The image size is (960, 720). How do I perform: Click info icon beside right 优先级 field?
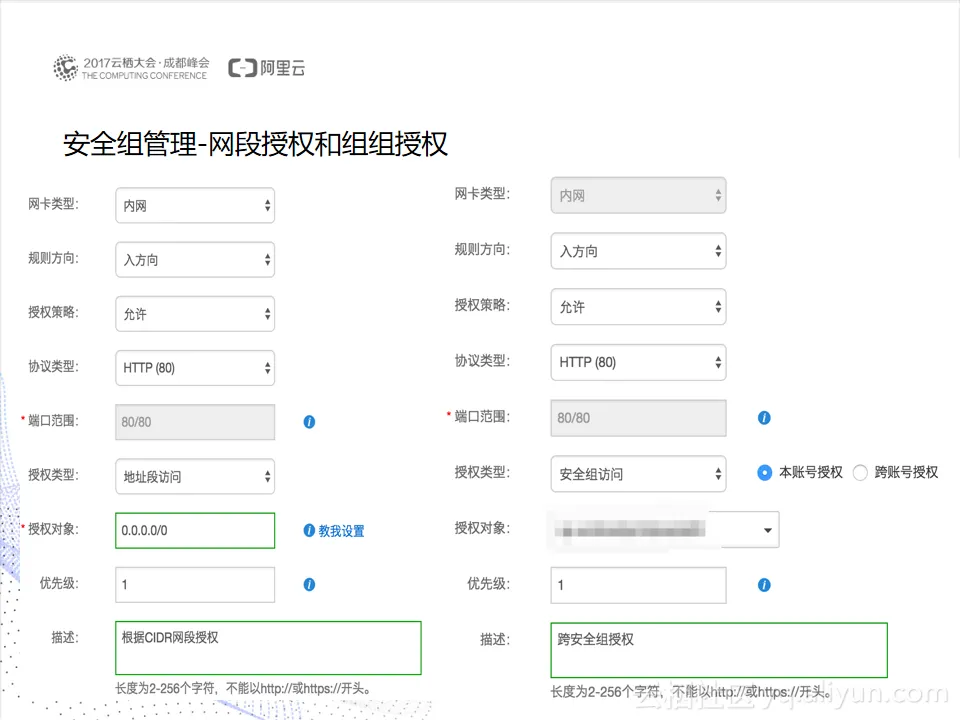coord(764,585)
